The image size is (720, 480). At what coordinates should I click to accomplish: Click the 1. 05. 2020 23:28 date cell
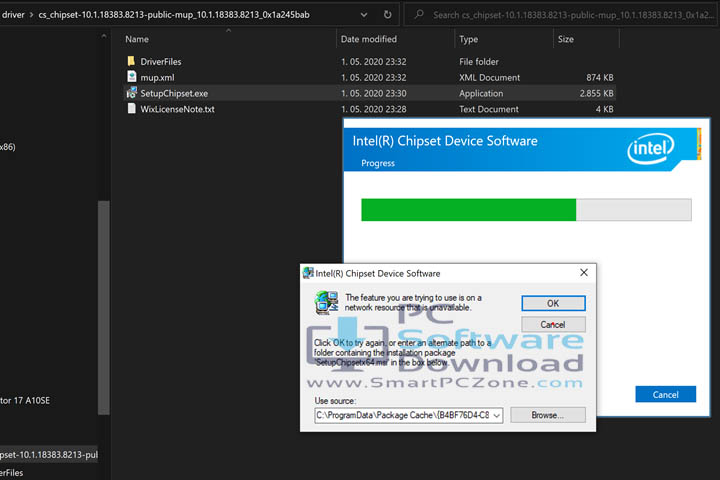373,109
